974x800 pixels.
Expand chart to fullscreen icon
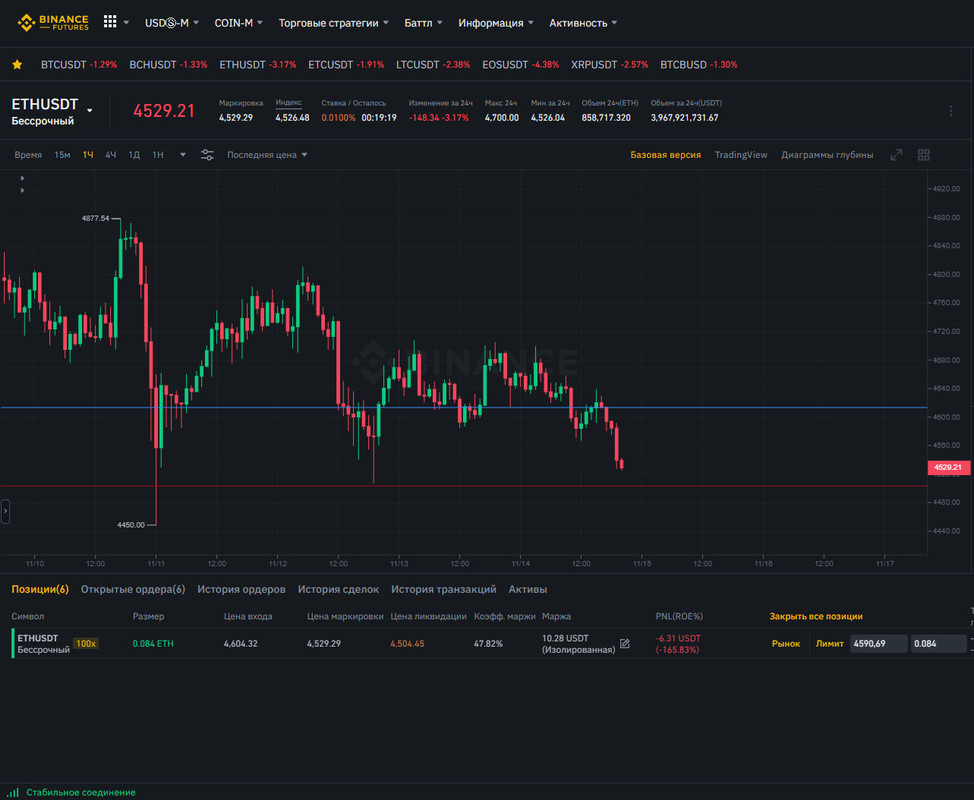tap(896, 155)
